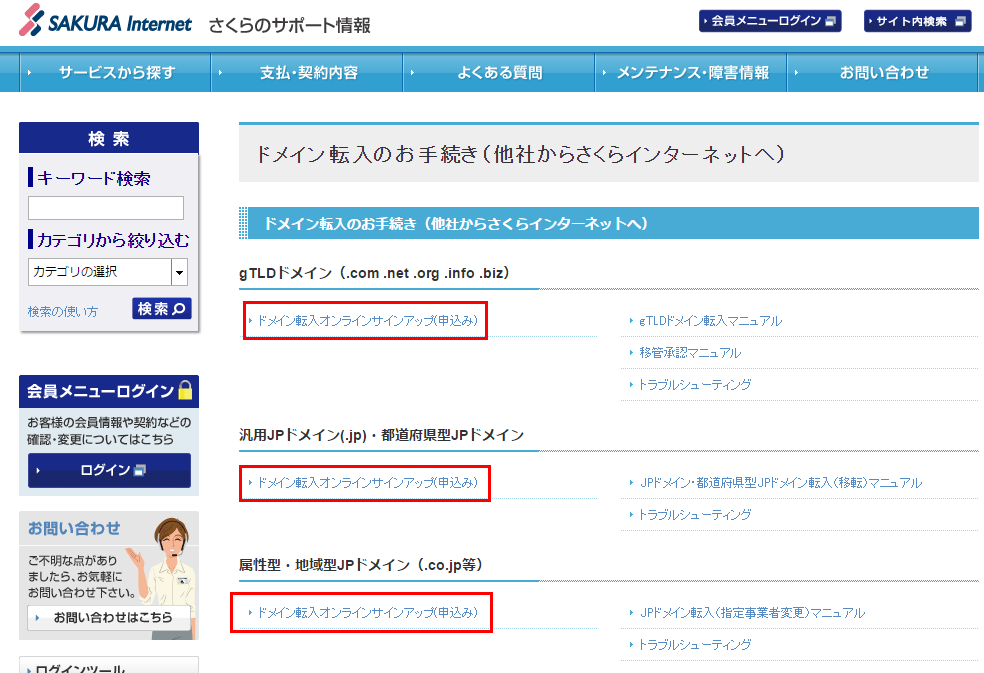Screen dimensions: 984x673
Task: Open メンテナンス・障害情報 navigation menu
Action: tap(692, 72)
